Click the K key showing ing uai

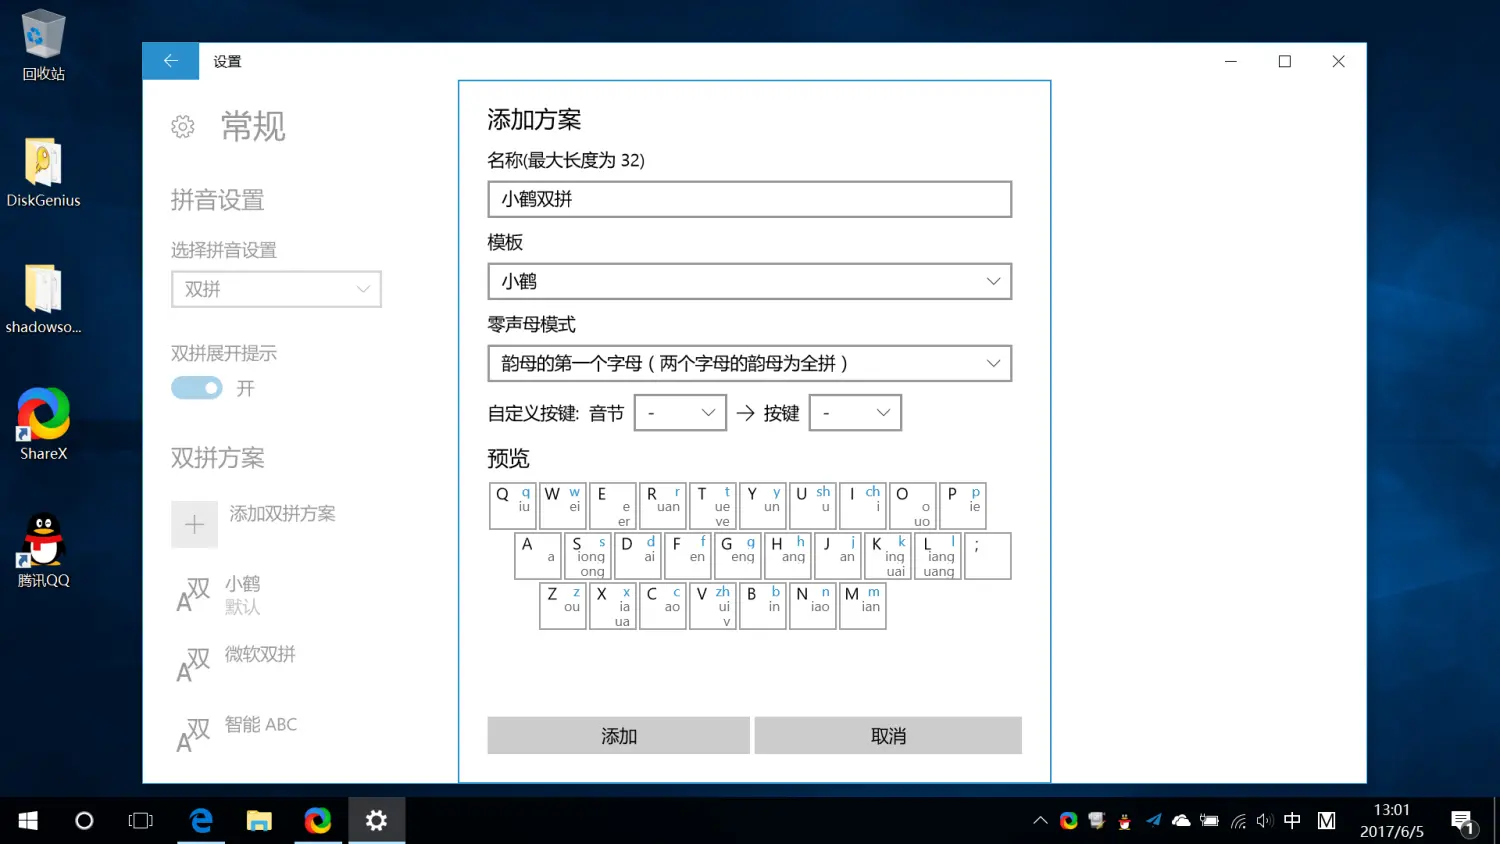point(888,556)
